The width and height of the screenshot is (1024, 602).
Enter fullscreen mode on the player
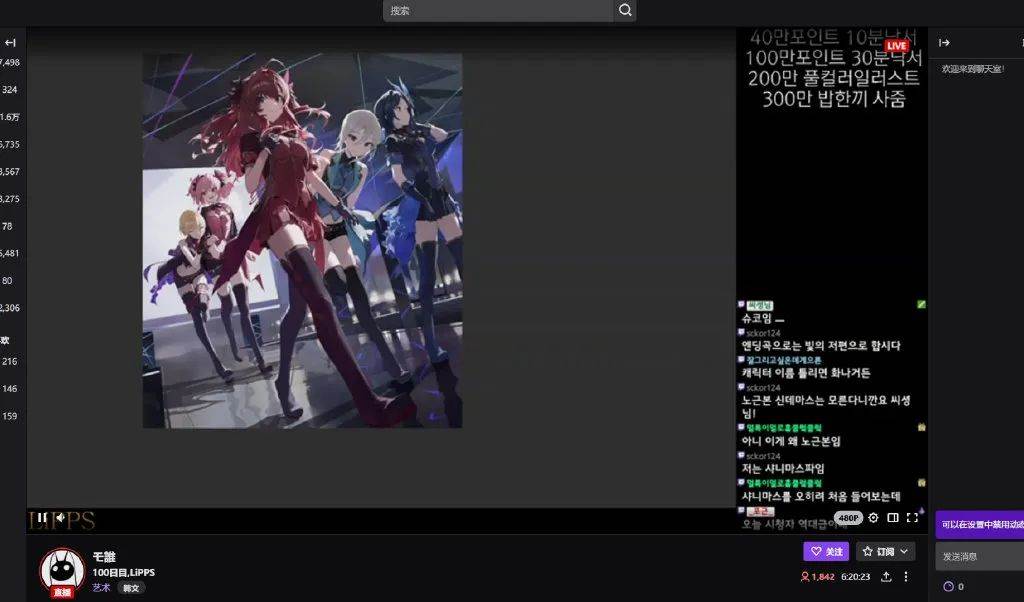pos(912,518)
